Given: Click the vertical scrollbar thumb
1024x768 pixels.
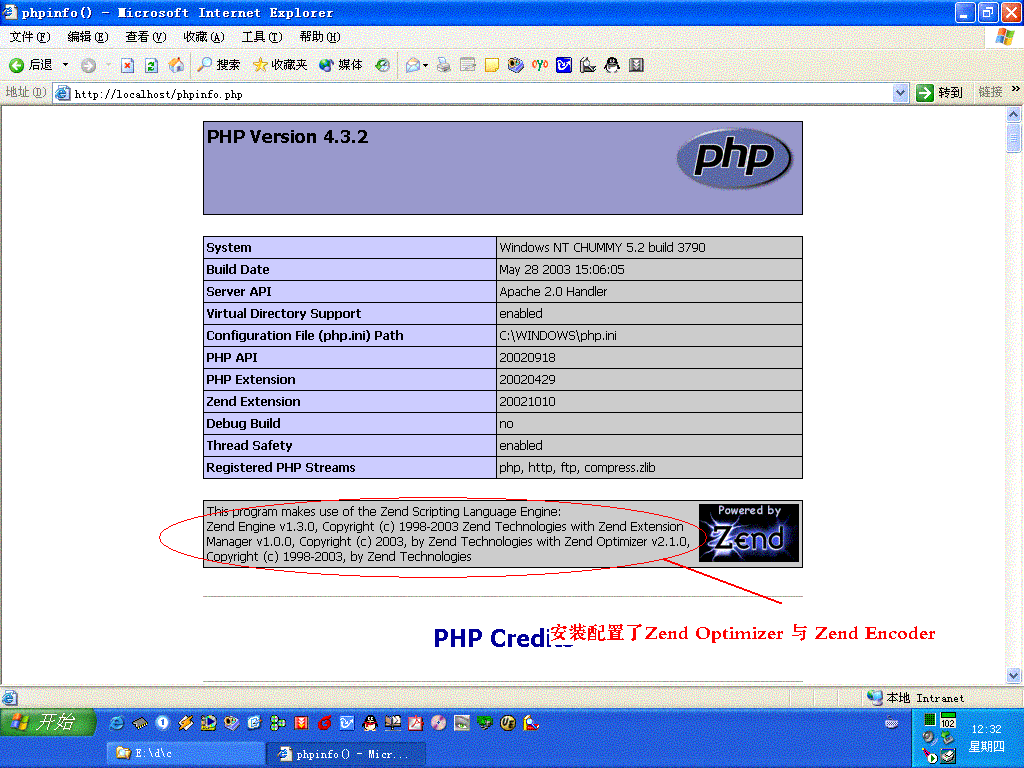Looking at the screenshot, I should pyautogui.click(x=1014, y=137).
